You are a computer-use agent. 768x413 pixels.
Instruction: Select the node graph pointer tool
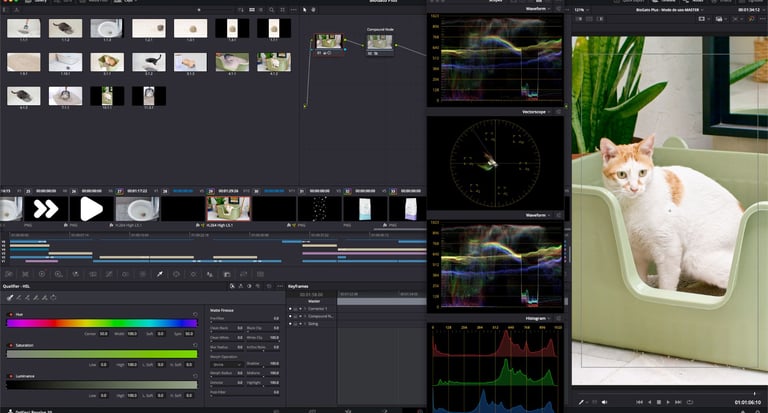click(305, 10)
